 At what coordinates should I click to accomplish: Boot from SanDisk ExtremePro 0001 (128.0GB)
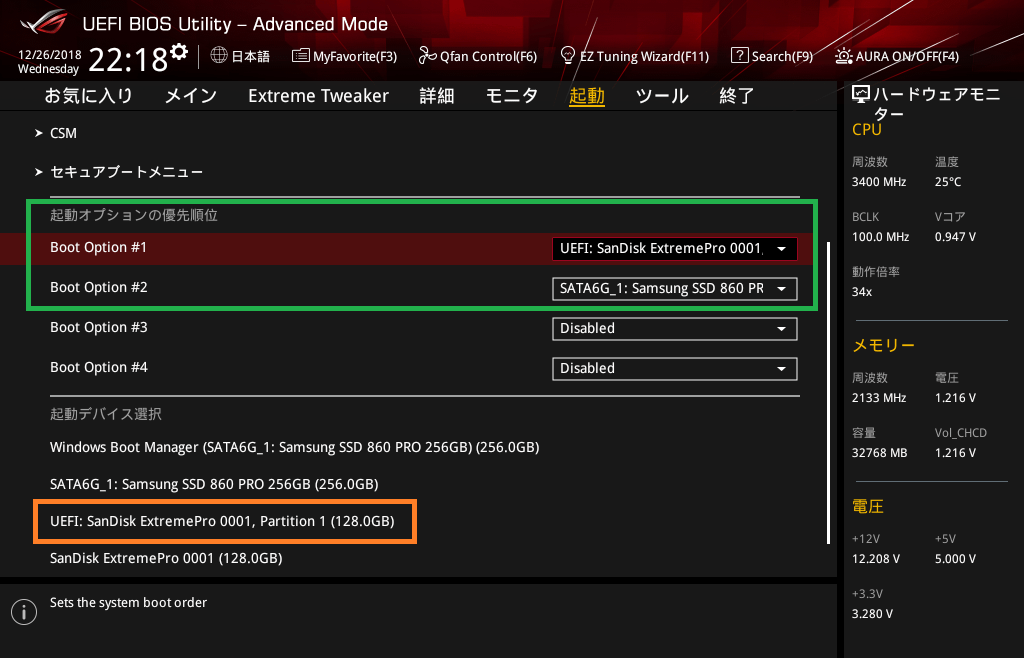tap(166, 558)
